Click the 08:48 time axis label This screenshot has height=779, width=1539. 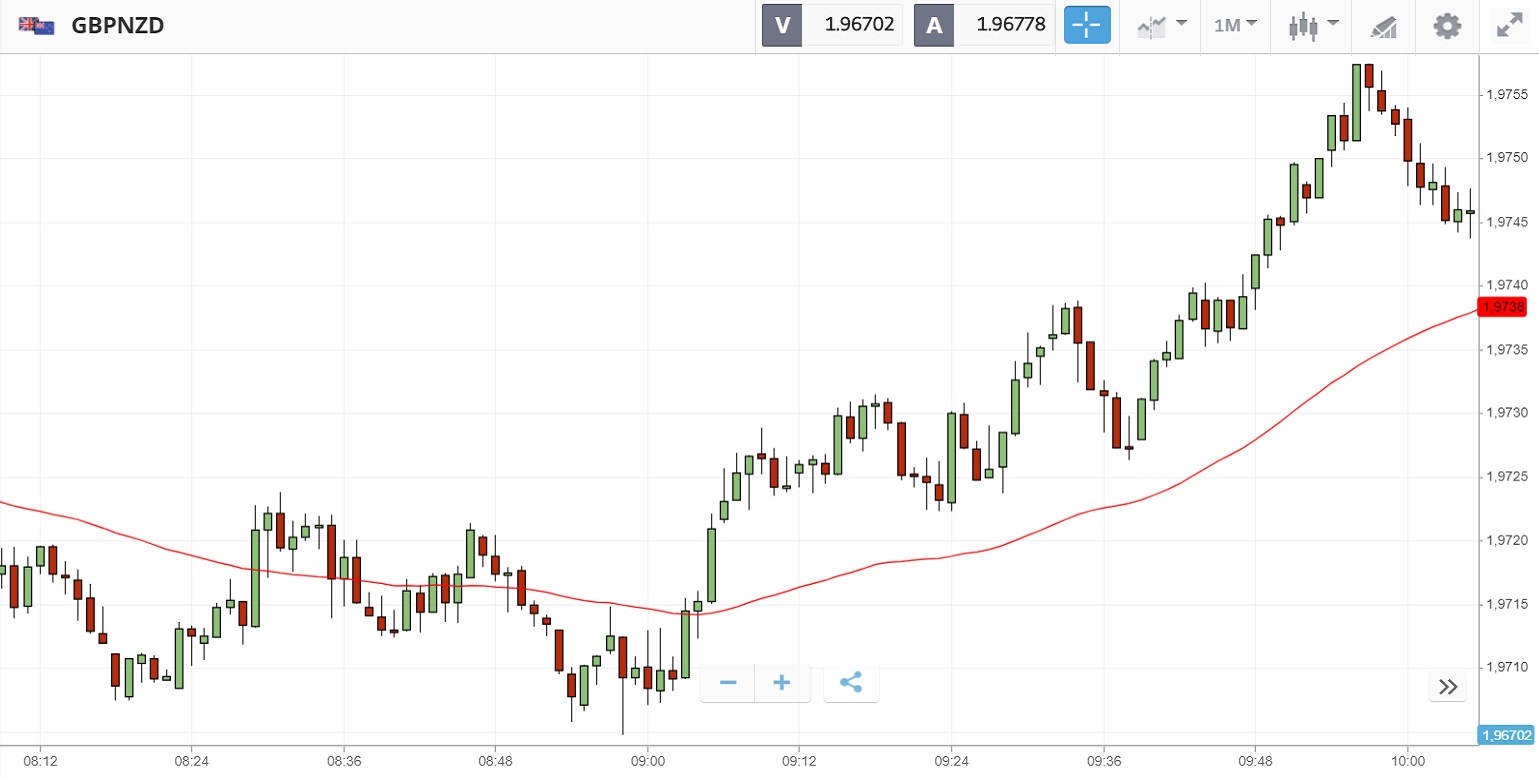(x=496, y=761)
